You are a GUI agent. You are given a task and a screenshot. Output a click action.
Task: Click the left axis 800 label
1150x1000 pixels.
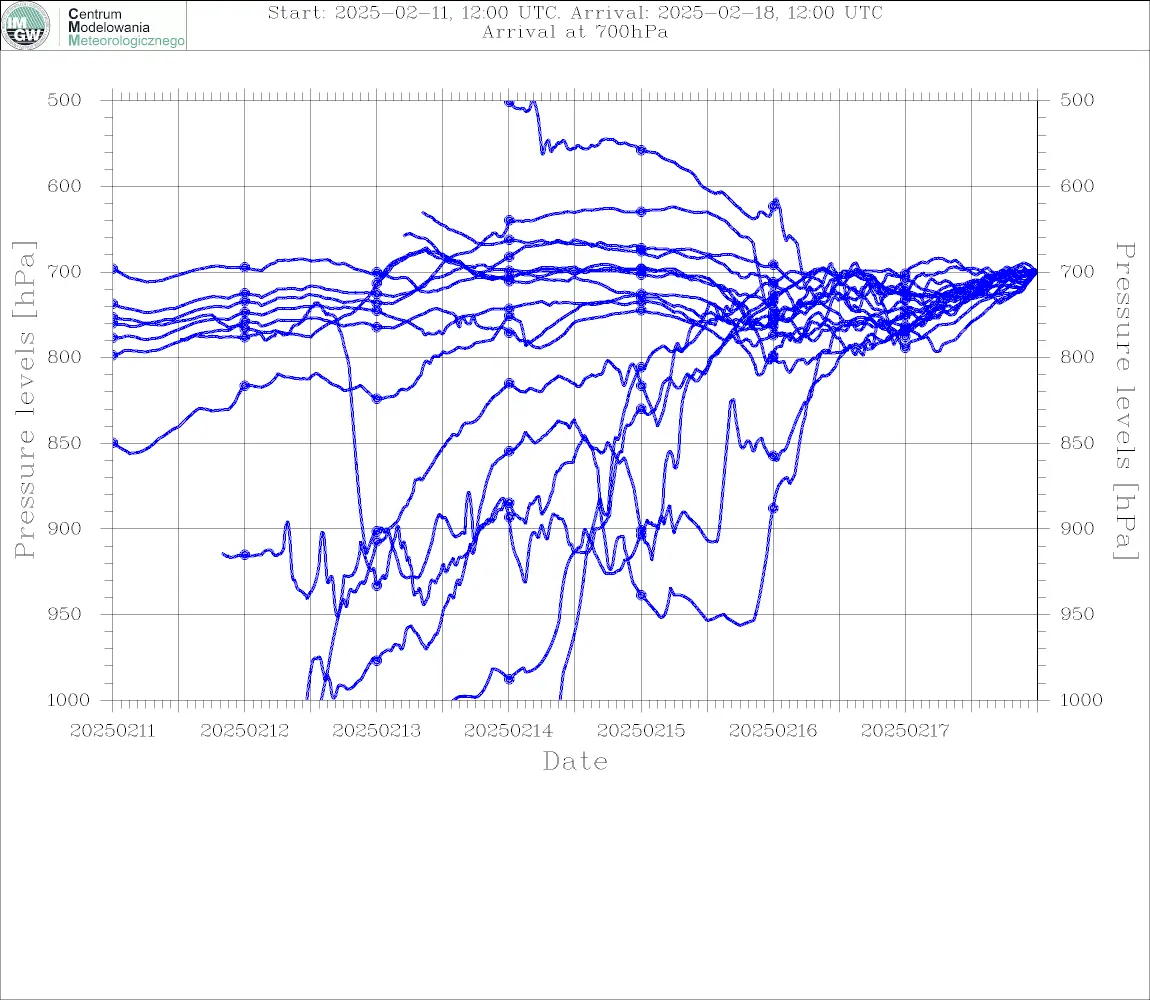pyautogui.click(x=65, y=357)
